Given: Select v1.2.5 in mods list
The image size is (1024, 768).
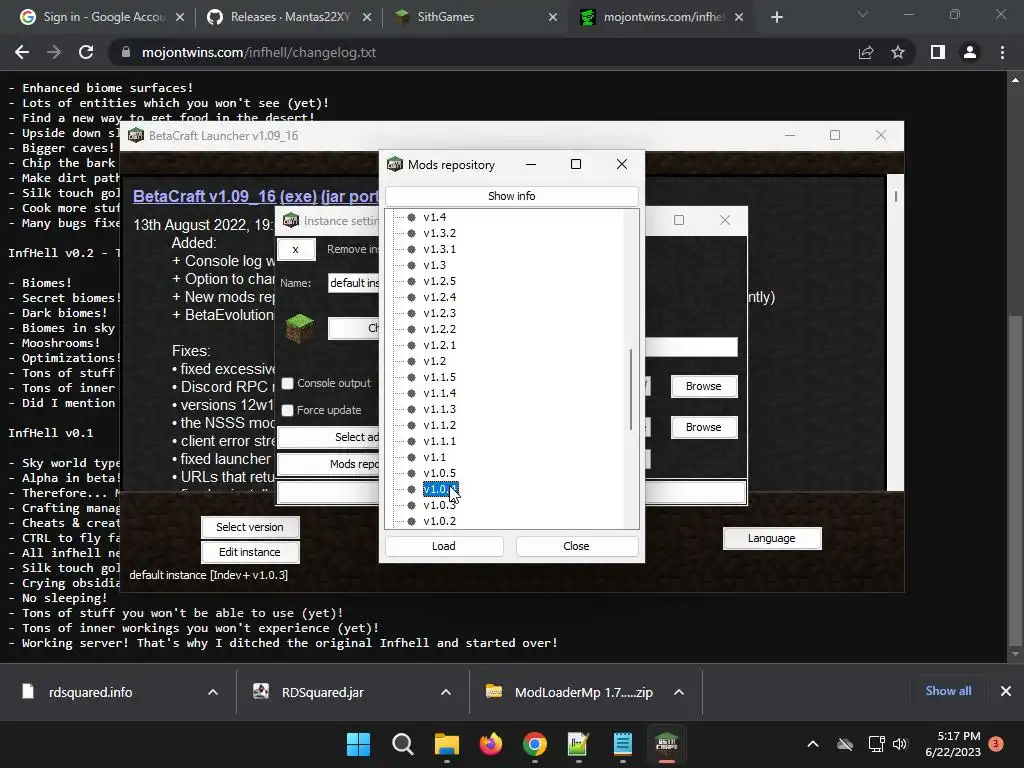Looking at the screenshot, I should pos(440,281).
